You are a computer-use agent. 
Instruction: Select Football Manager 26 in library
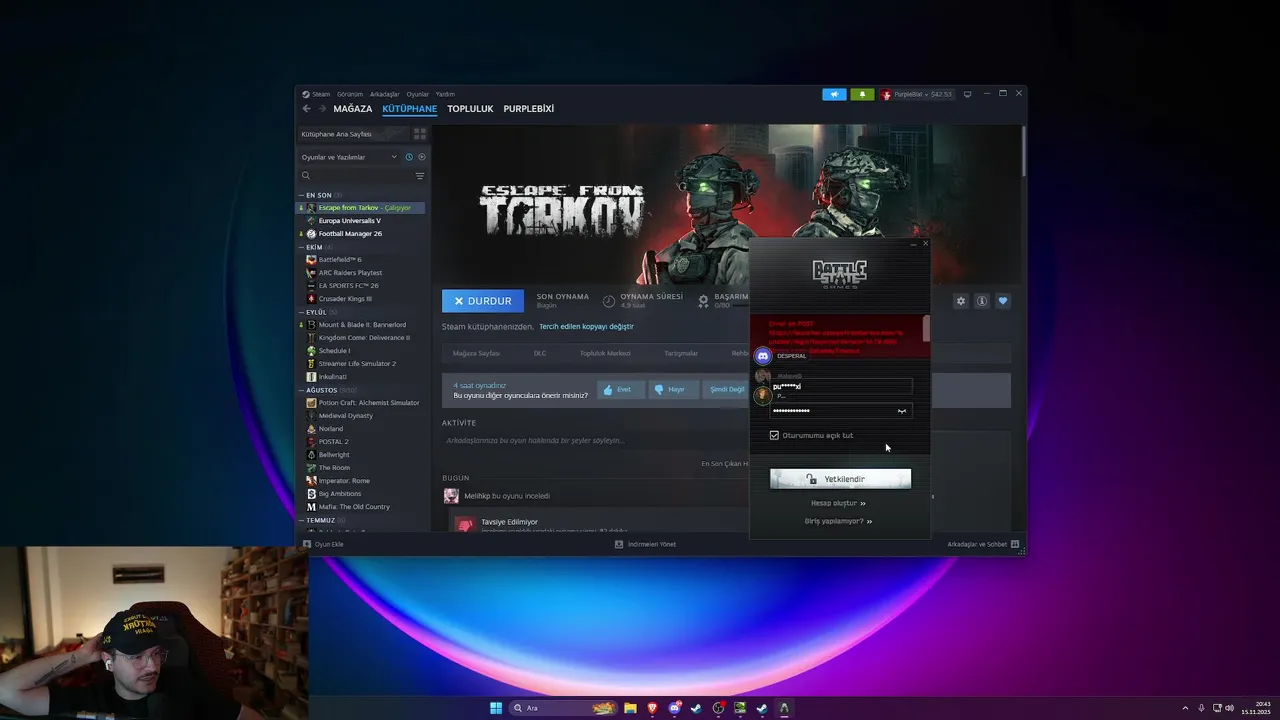pyautogui.click(x=362, y=234)
